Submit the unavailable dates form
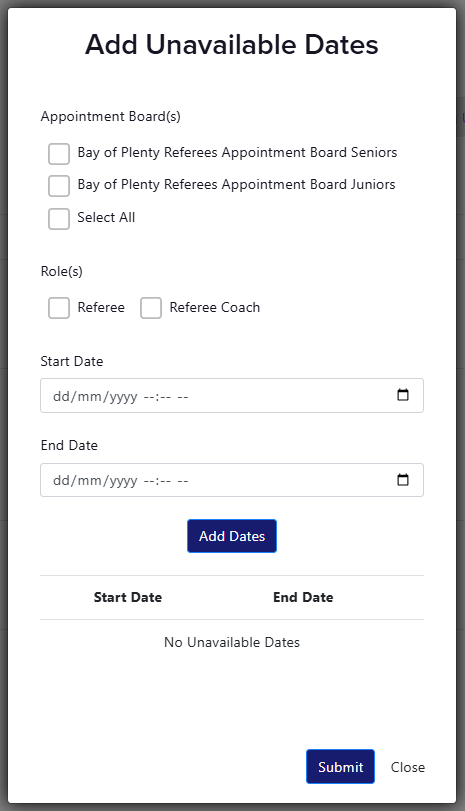 pos(340,767)
